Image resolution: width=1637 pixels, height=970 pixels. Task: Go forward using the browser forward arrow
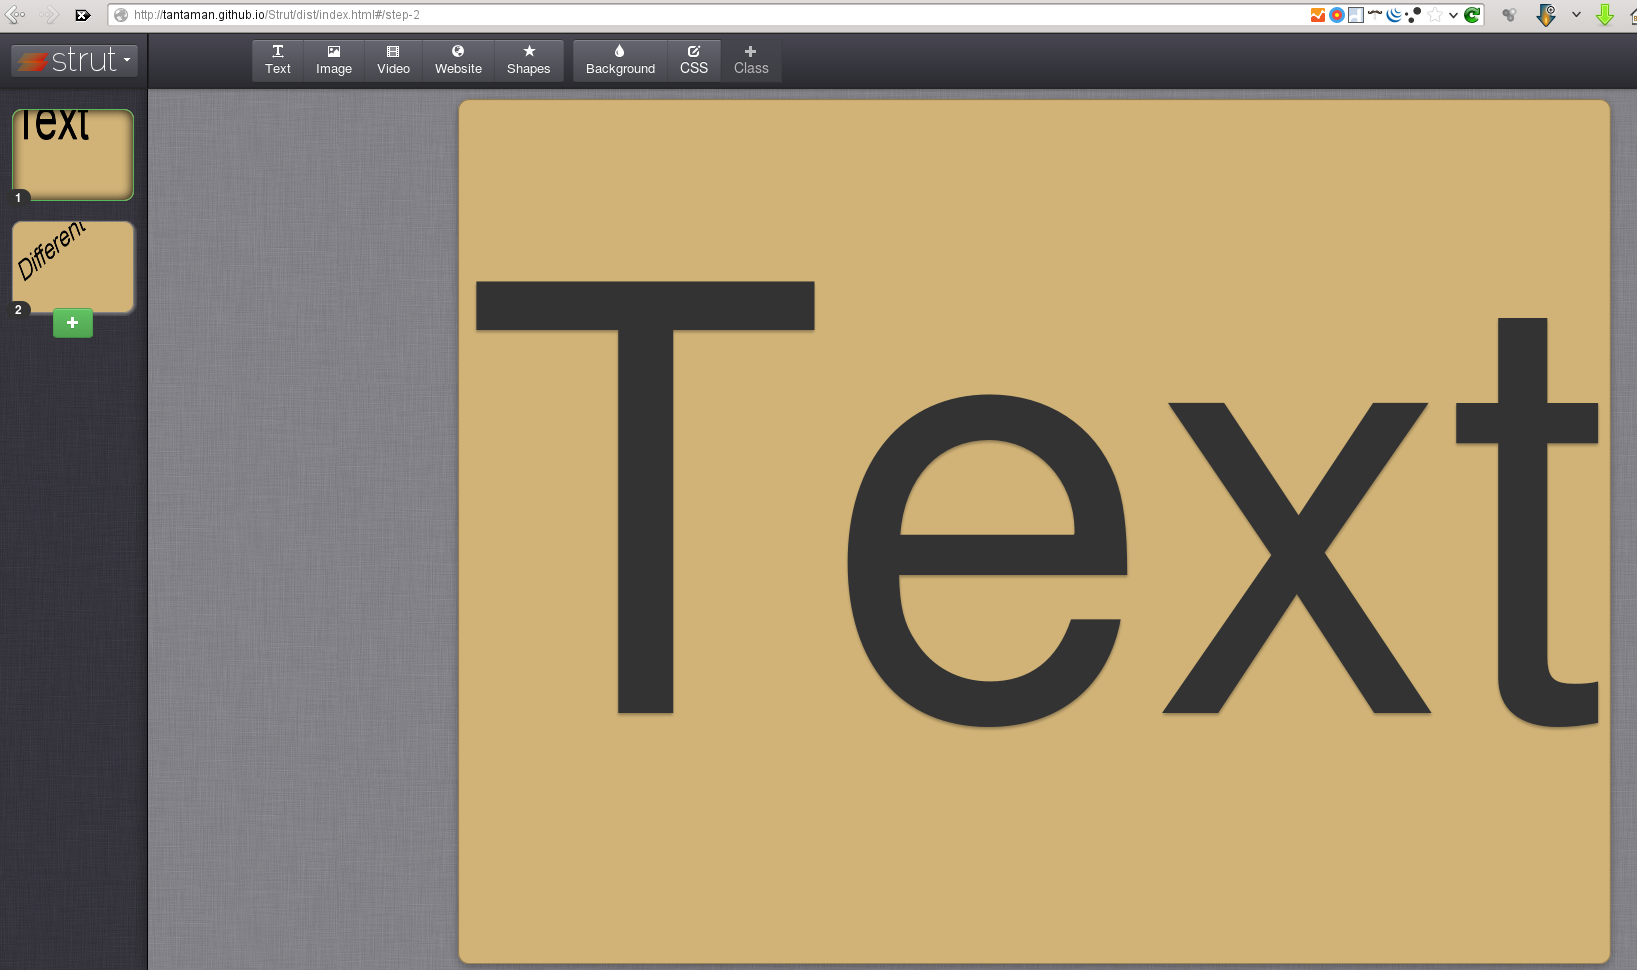[49, 15]
